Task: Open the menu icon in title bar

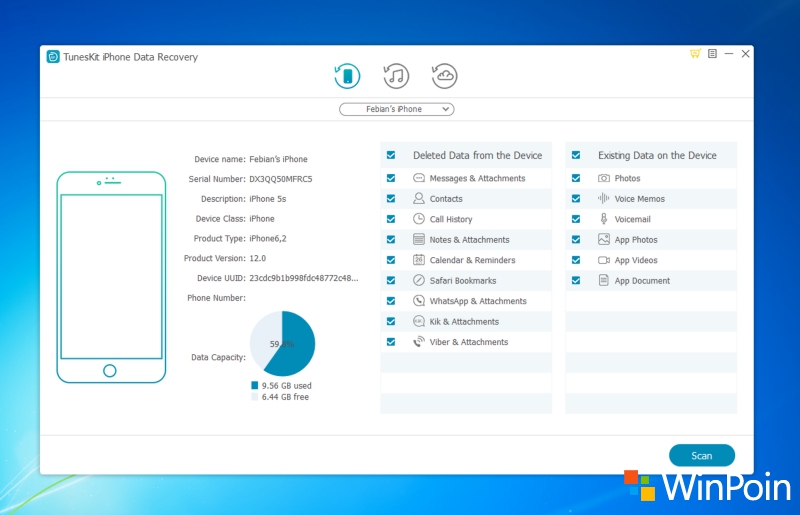Action: point(712,54)
